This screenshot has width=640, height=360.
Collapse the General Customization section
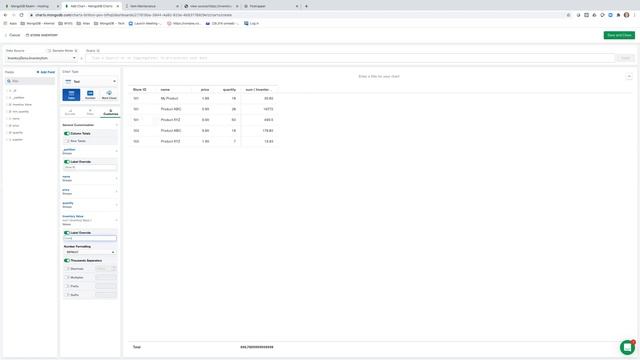(116, 125)
